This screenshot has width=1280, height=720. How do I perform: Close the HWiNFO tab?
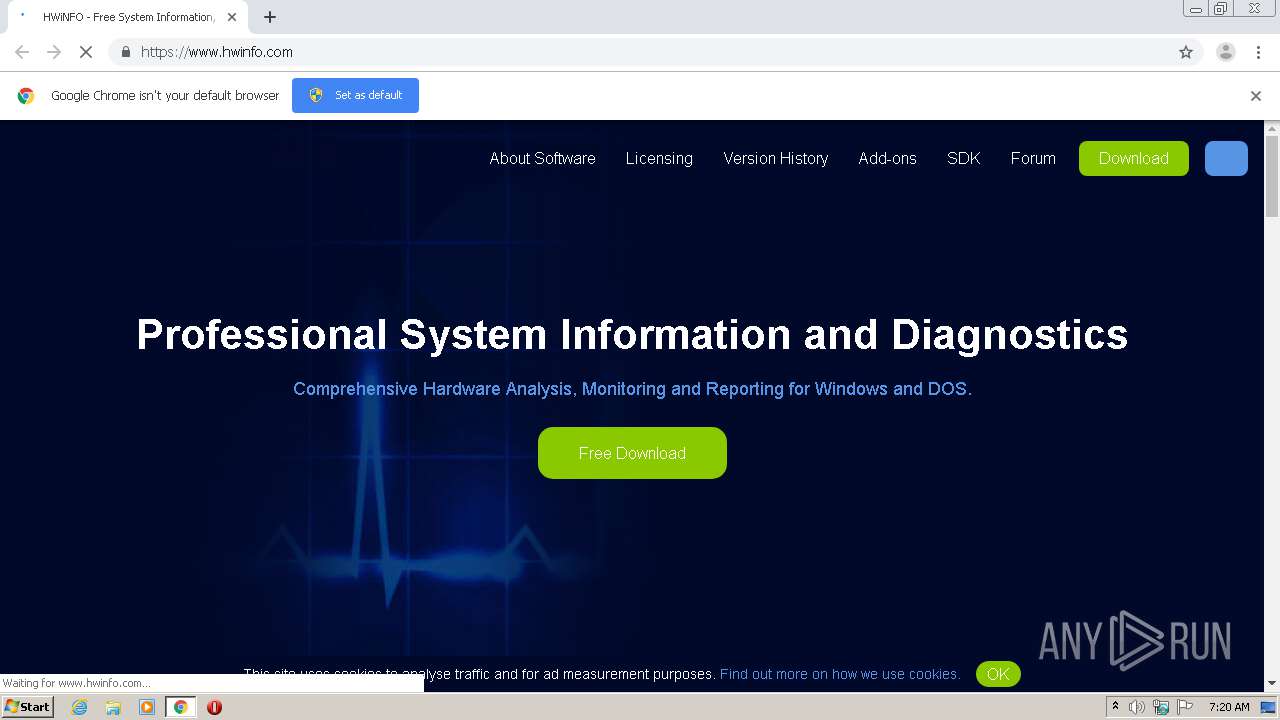[232, 17]
